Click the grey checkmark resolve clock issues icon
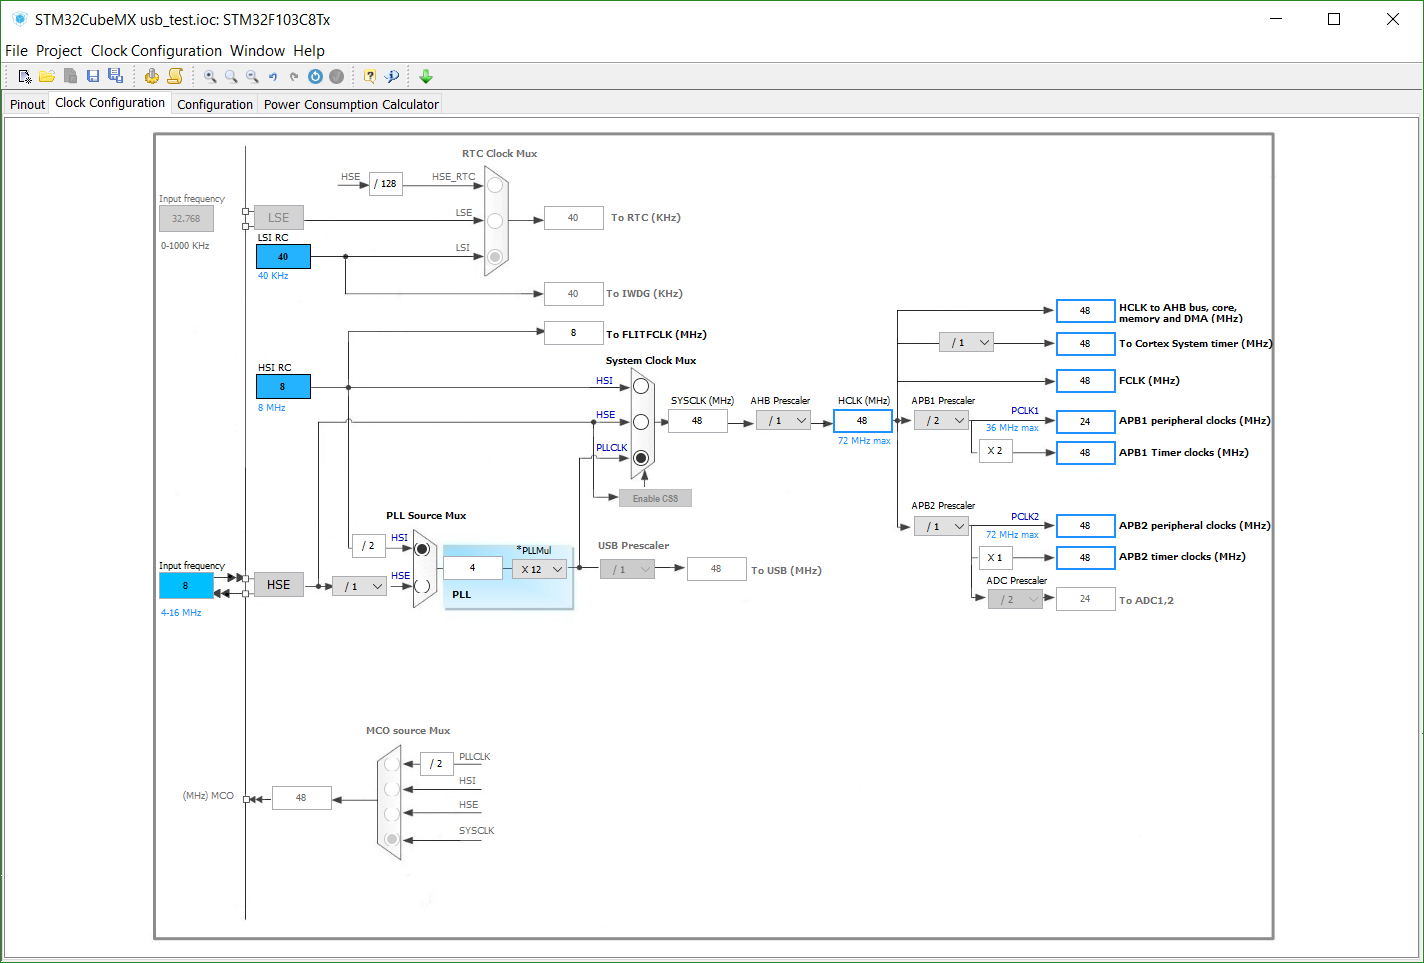1424x963 pixels. point(337,76)
